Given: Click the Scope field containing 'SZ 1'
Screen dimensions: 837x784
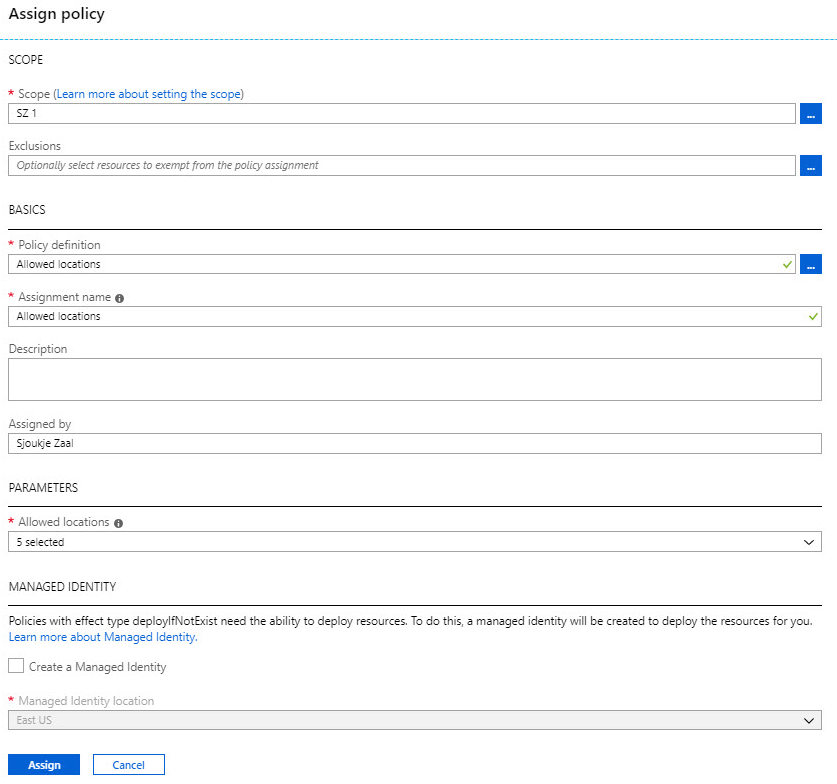Looking at the screenshot, I should [x=402, y=114].
